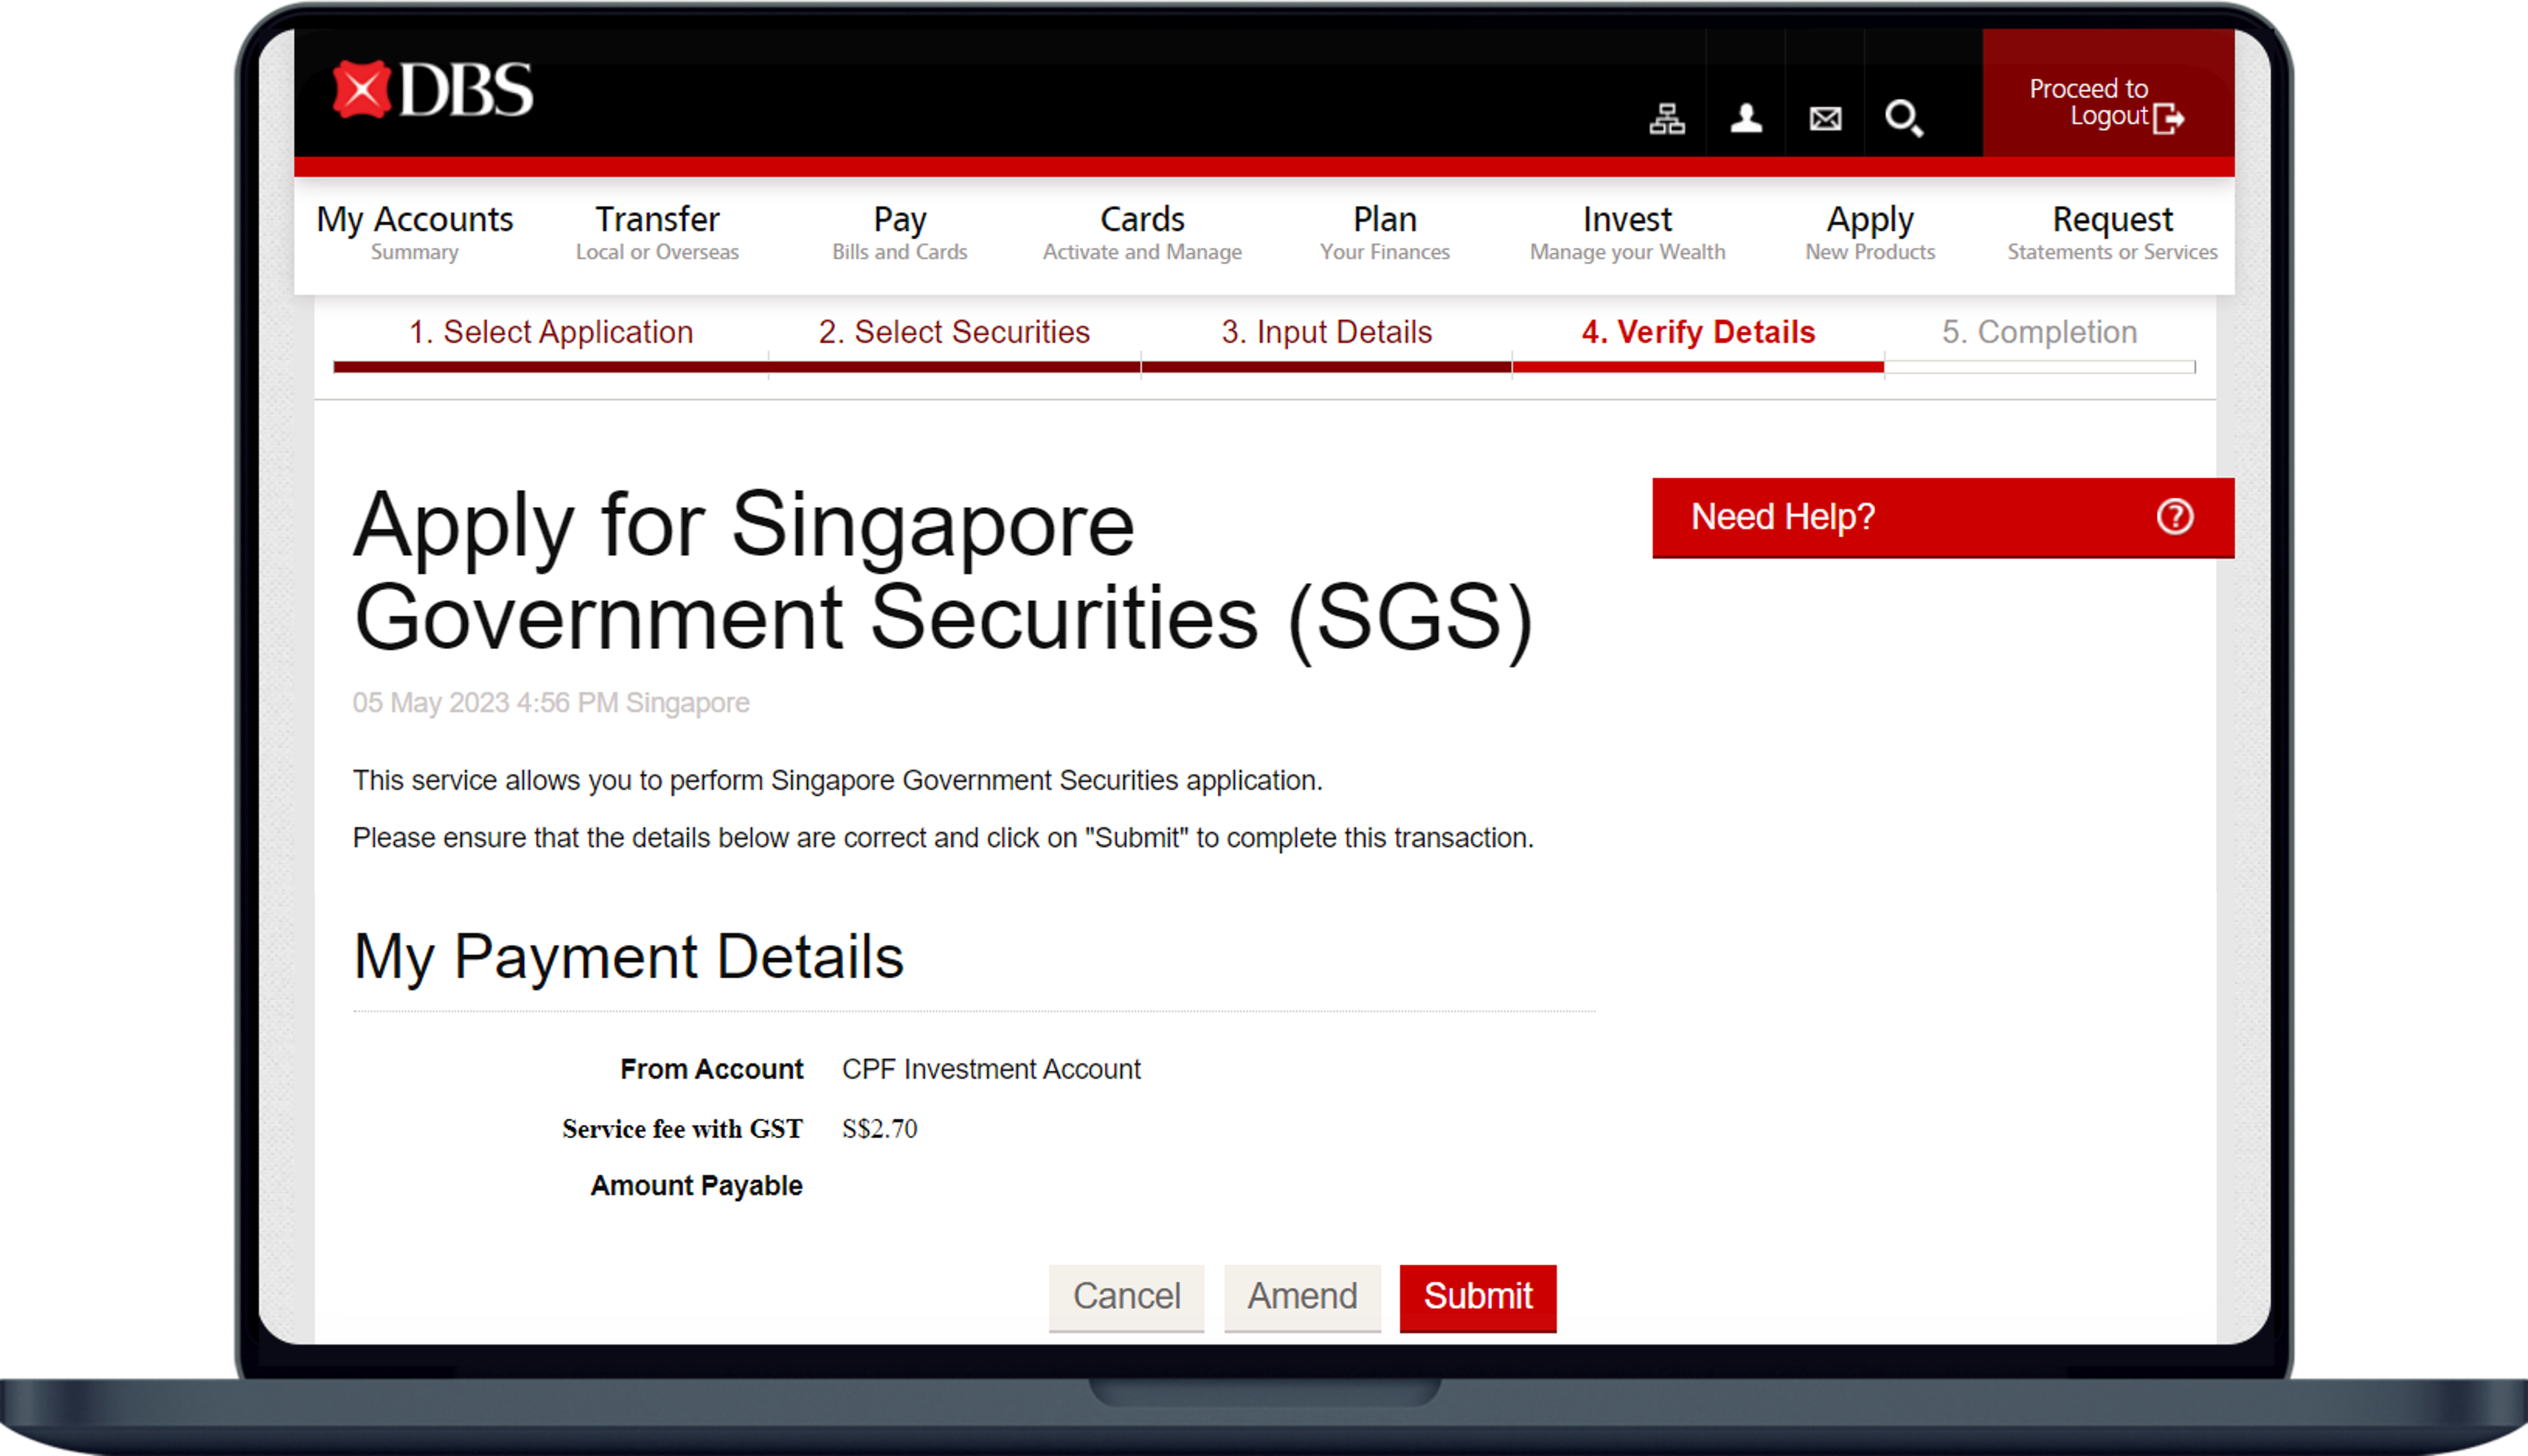The width and height of the screenshot is (2528, 1456).
Task: Click the Amount Payable label
Action: [696, 1186]
